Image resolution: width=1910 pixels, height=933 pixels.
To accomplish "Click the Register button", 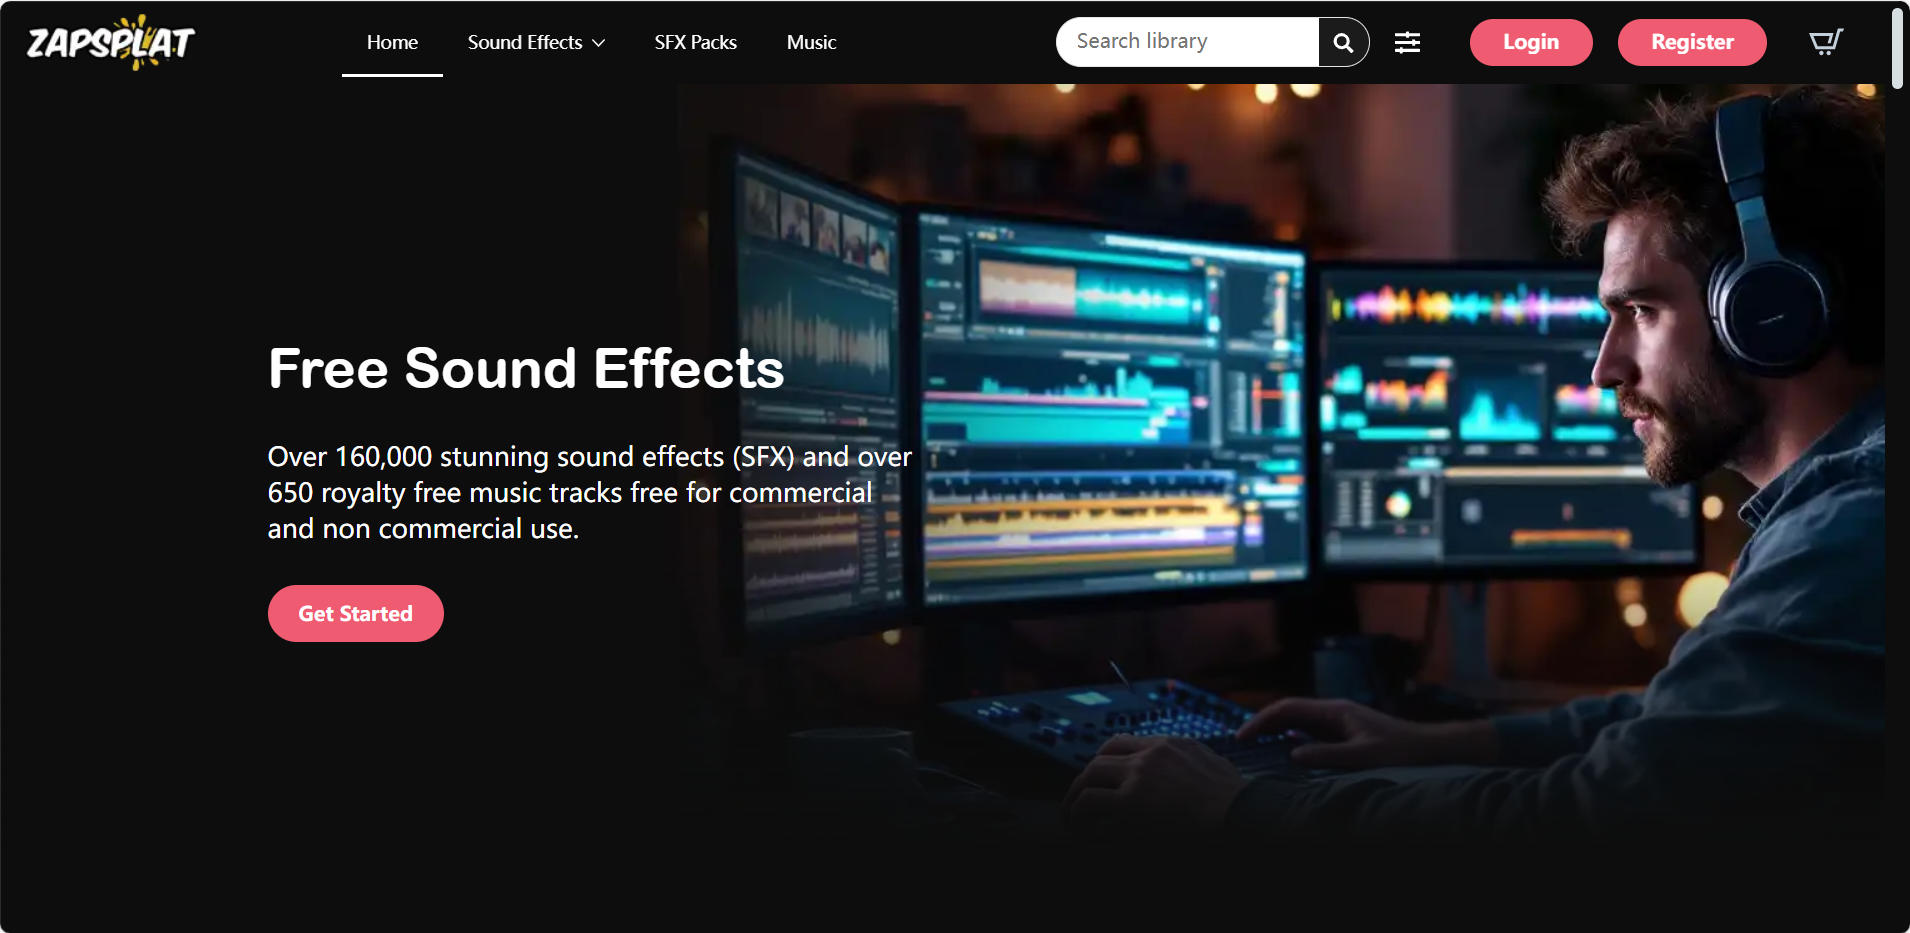I will pos(1692,42).
